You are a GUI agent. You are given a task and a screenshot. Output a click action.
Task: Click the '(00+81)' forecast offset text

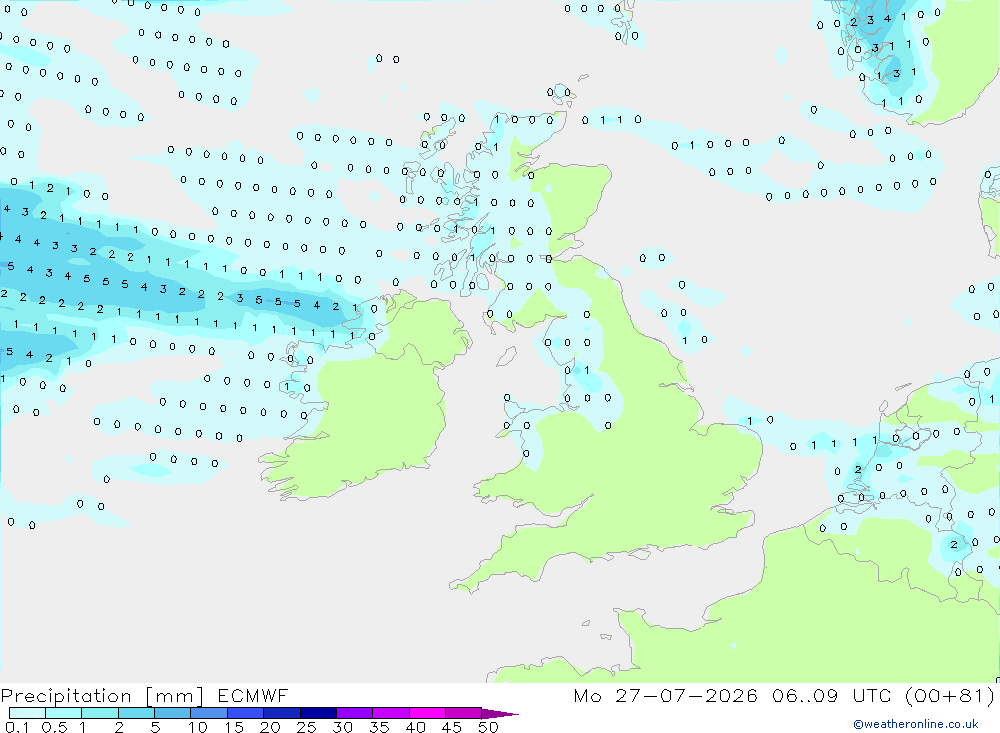pyautogui.click(x=950, y=695)
